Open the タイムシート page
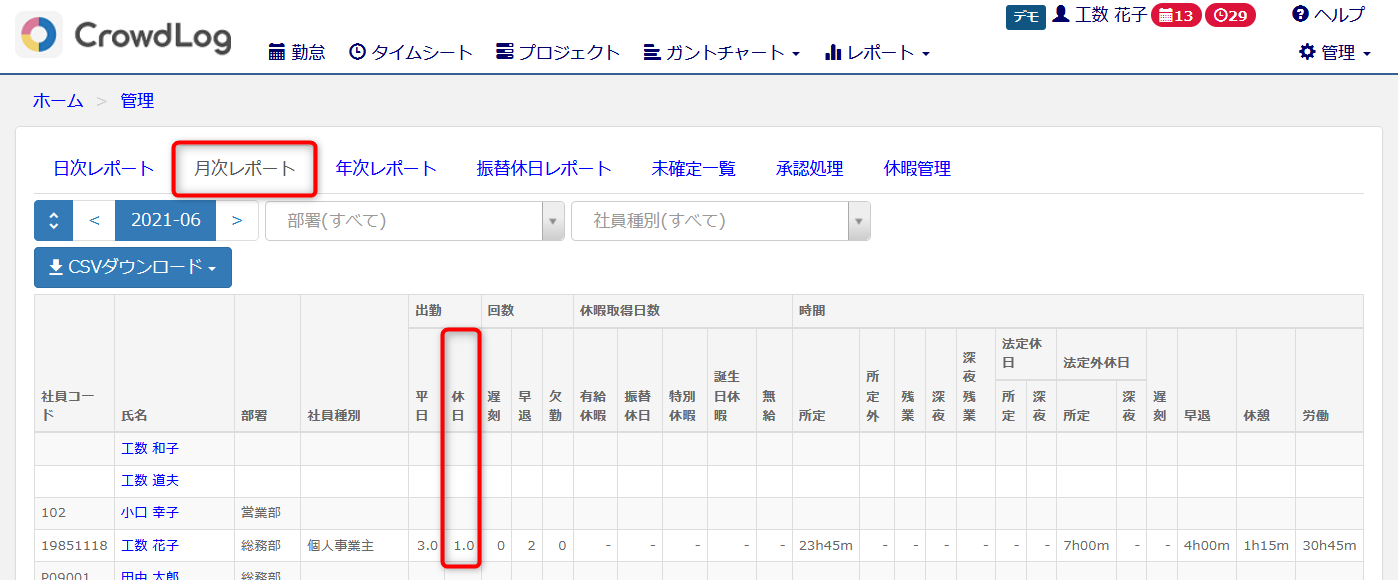 (411, 52)
